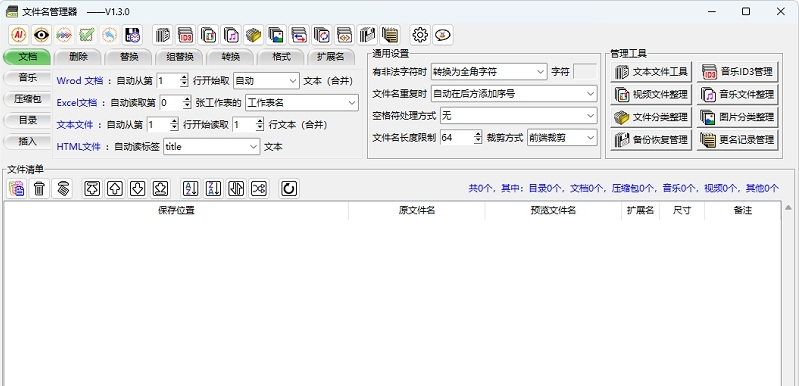
Task: Click the 文件名长度限制 stepper arrows
Action: (x=477, y=137)
